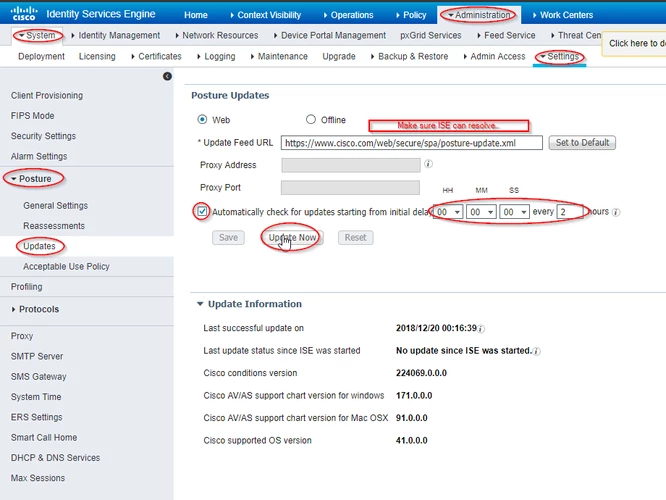The height and width of the screenshot is (500, 666).
Task: Click the Update Now button
Action: pos(292,237)
